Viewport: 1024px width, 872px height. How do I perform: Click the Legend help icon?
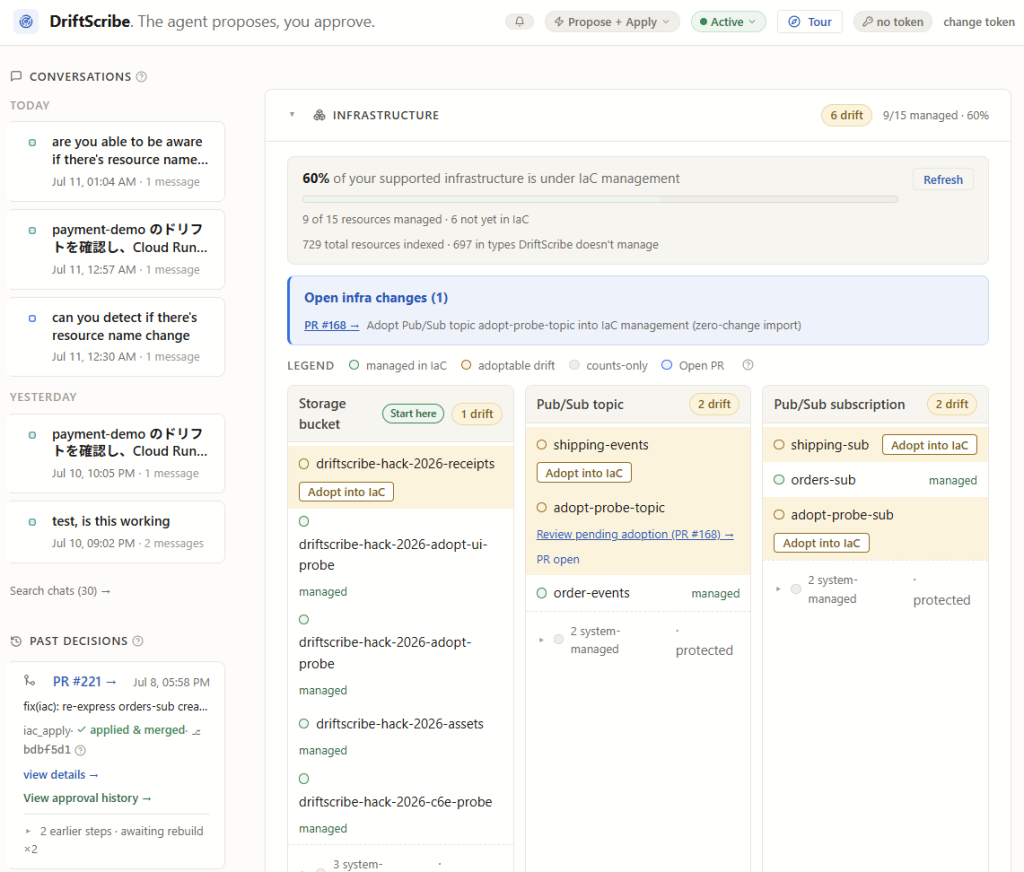748,365
